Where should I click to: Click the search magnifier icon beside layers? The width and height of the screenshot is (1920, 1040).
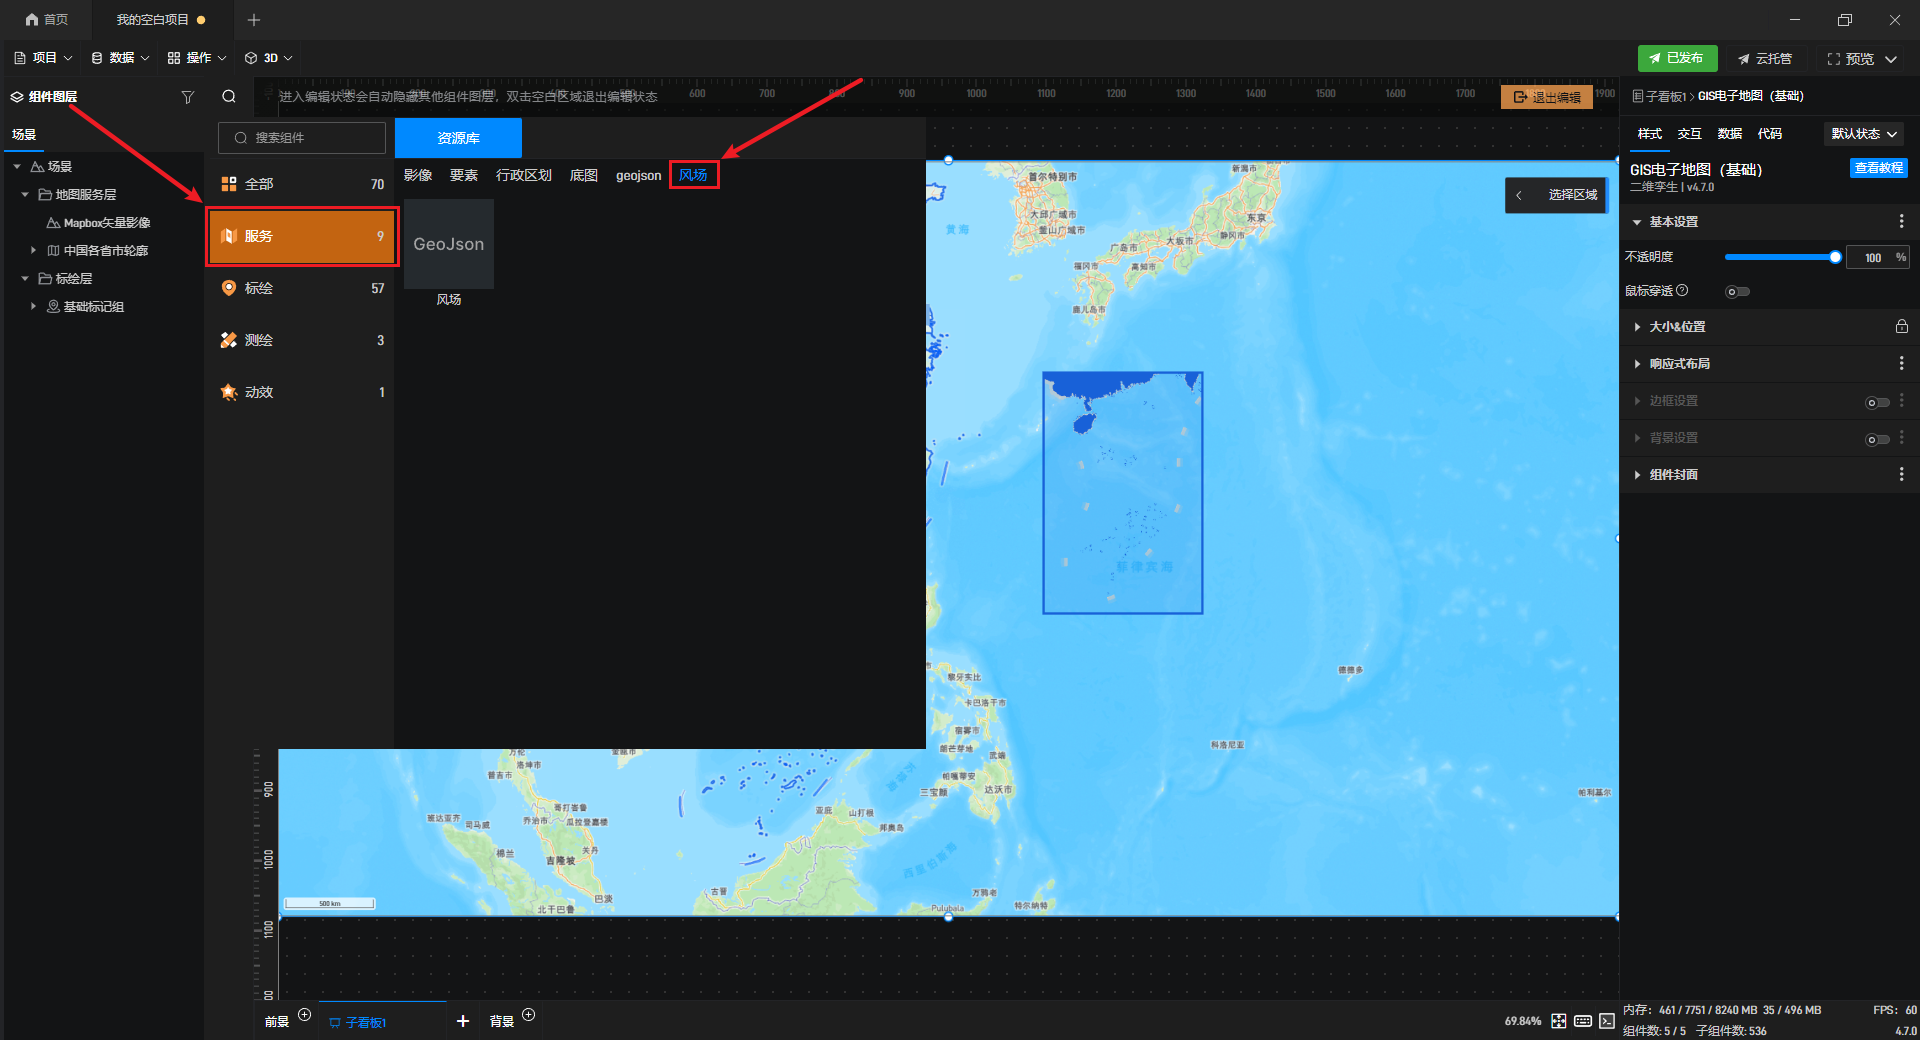[x=229, y=97]
